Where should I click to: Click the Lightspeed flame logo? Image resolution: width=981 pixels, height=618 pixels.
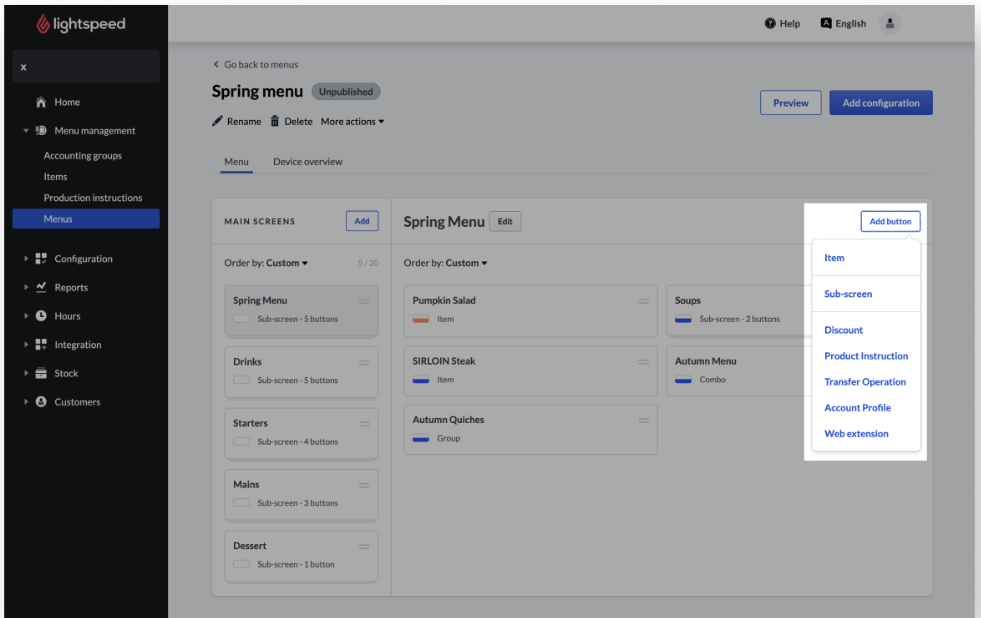pyautogui.click(x=43, y=24)
